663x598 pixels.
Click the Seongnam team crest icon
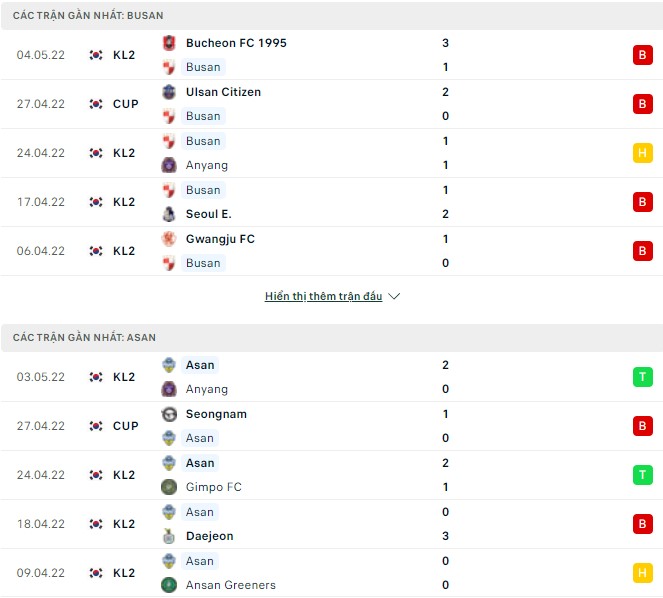coord(168,414)
